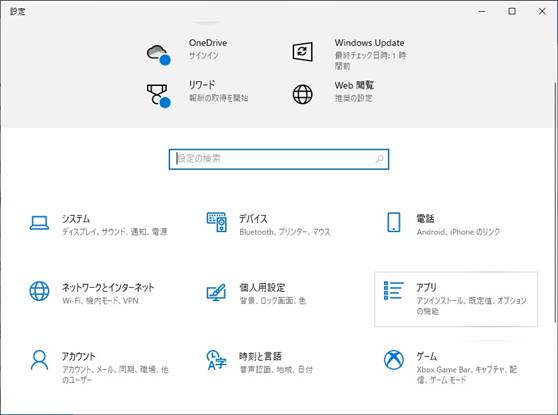This screenshot has width=558, height=415.
Task: Focus the 設定の検索 search field
Action: (x=279, y=159)
